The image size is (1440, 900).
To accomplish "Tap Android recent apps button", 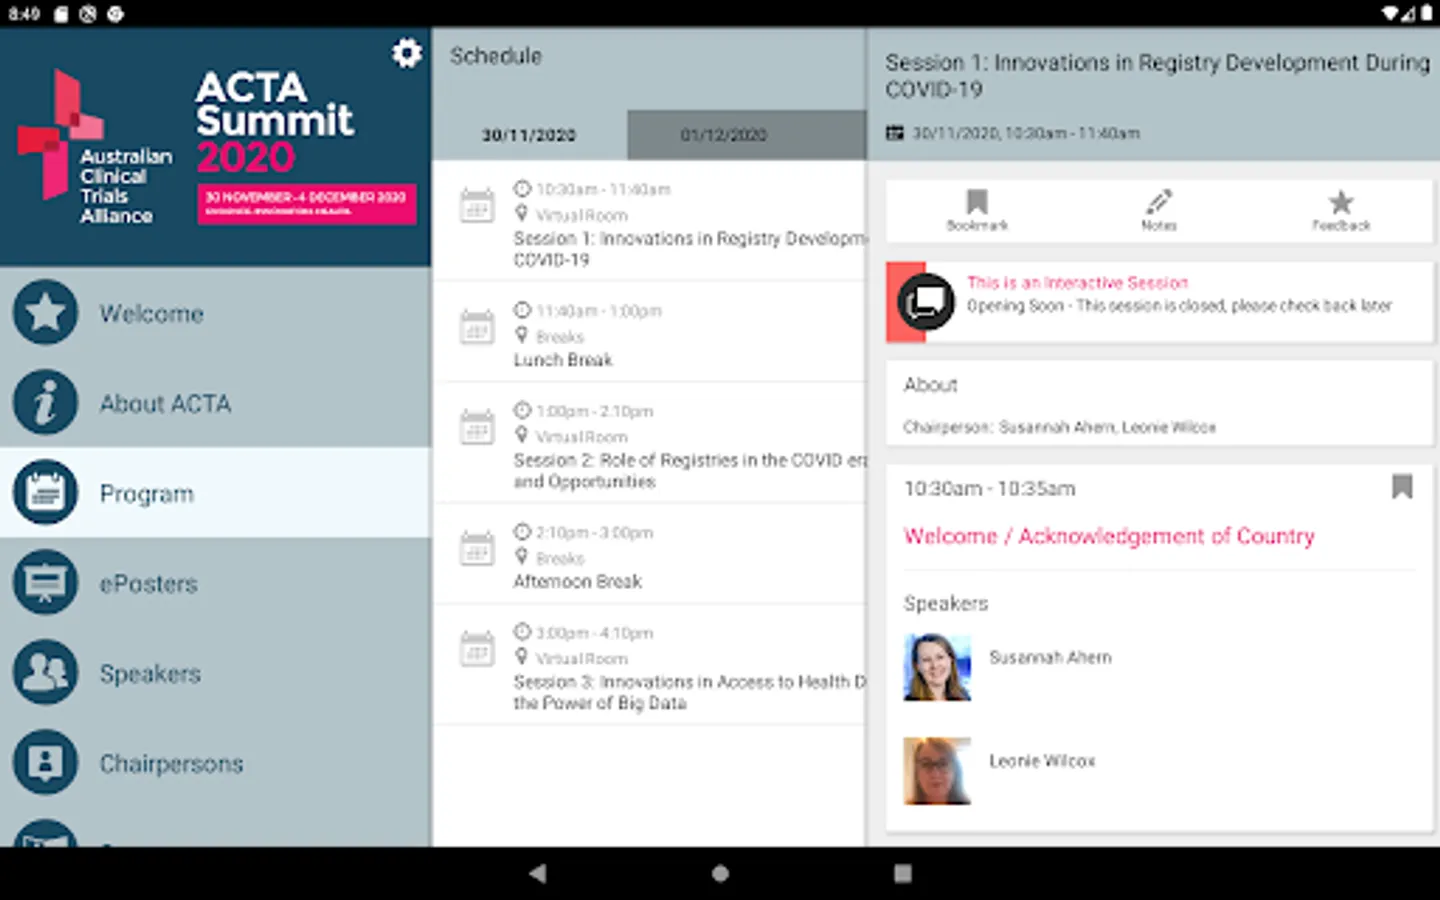I will [902, 873].
